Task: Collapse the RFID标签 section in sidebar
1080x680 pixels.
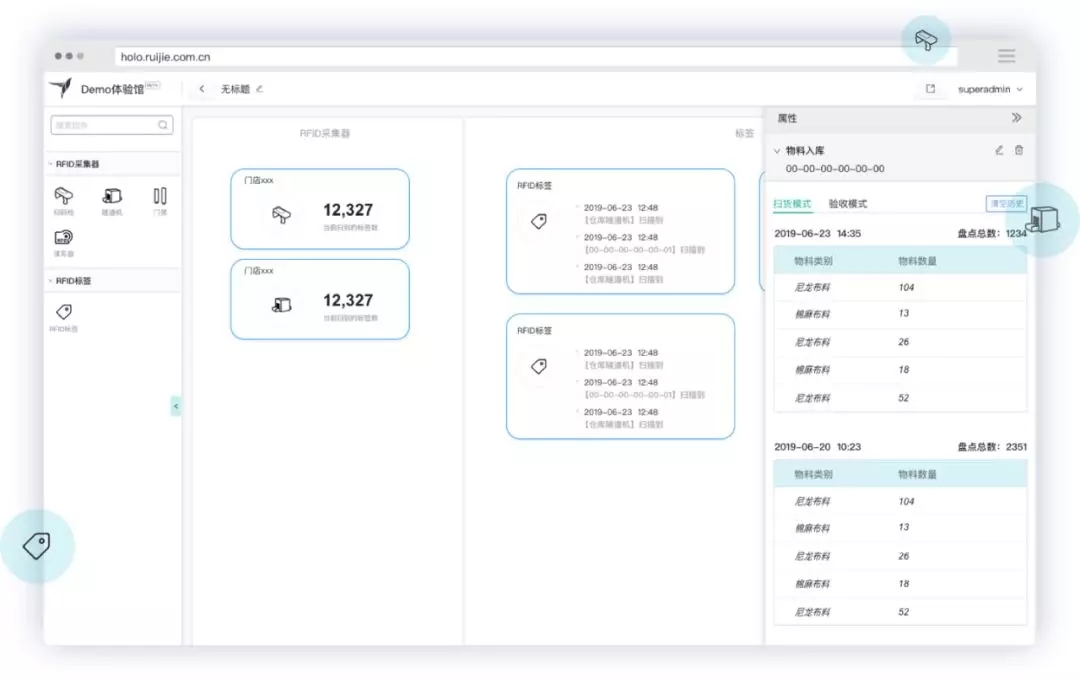Action: pyautogui.click(x=51, y=281)
